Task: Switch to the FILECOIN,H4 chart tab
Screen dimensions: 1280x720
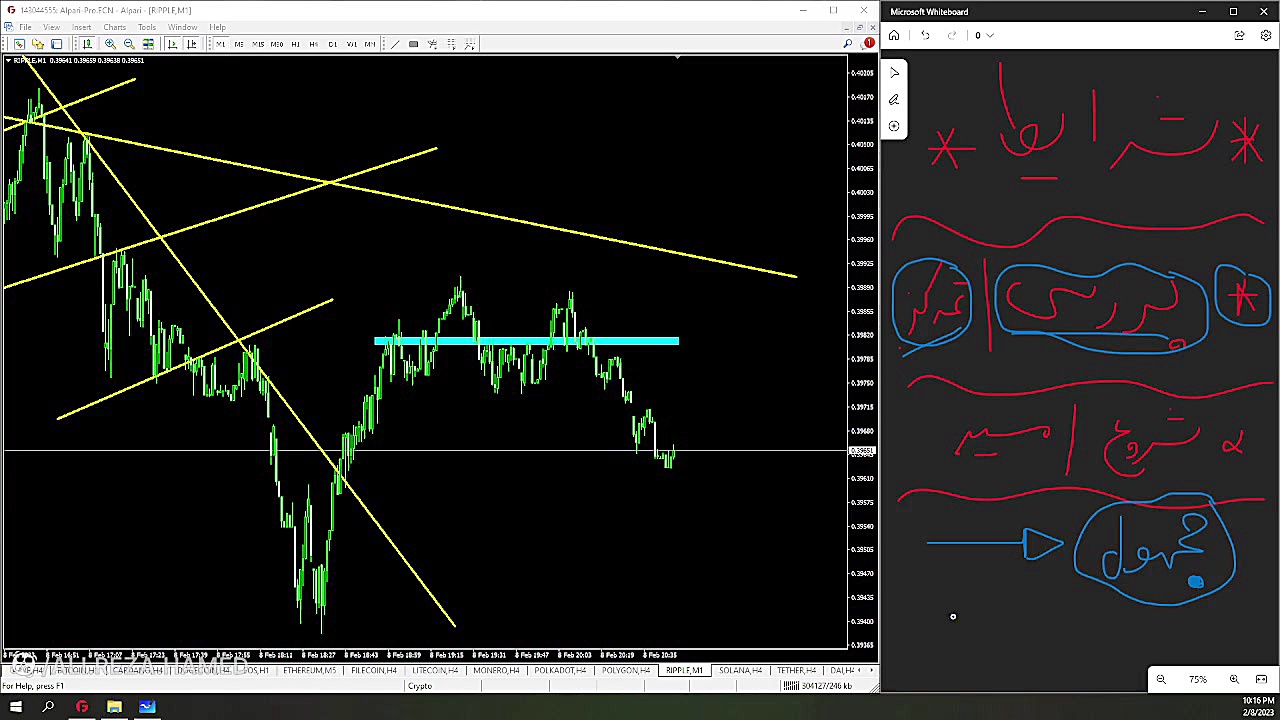Action: (373, 670)
